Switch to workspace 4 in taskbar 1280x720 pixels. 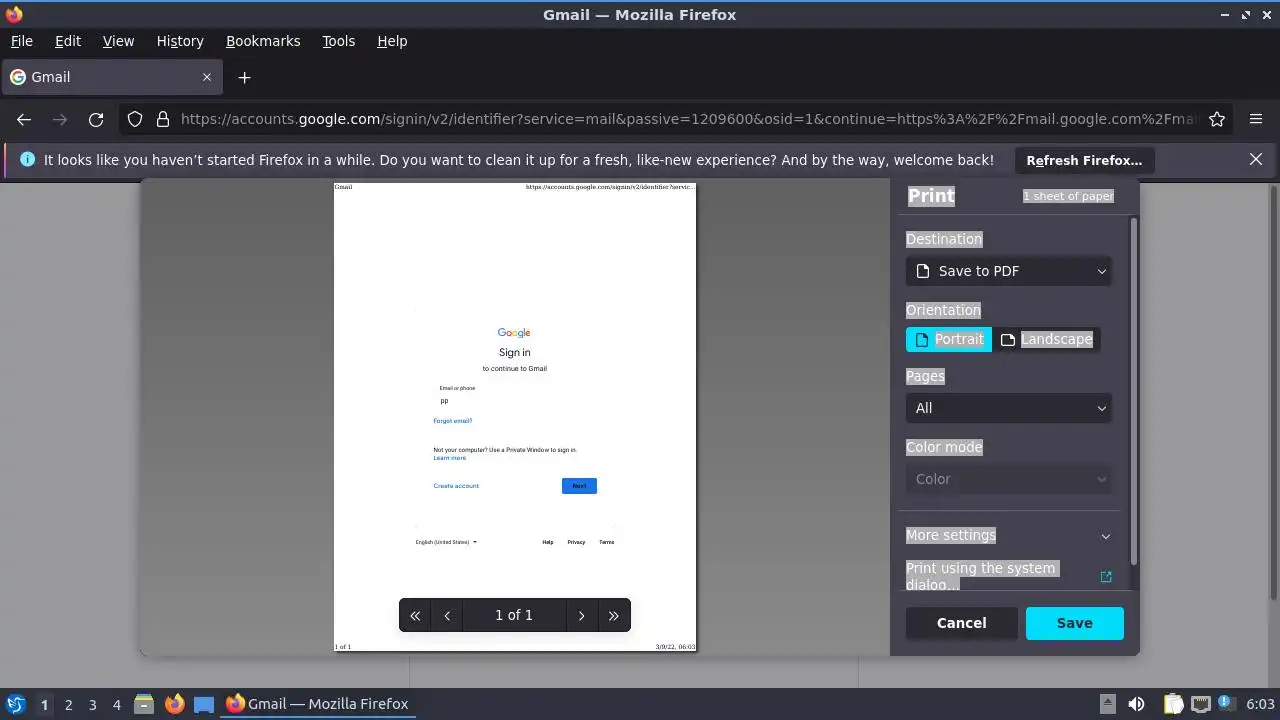click(116, 704)
